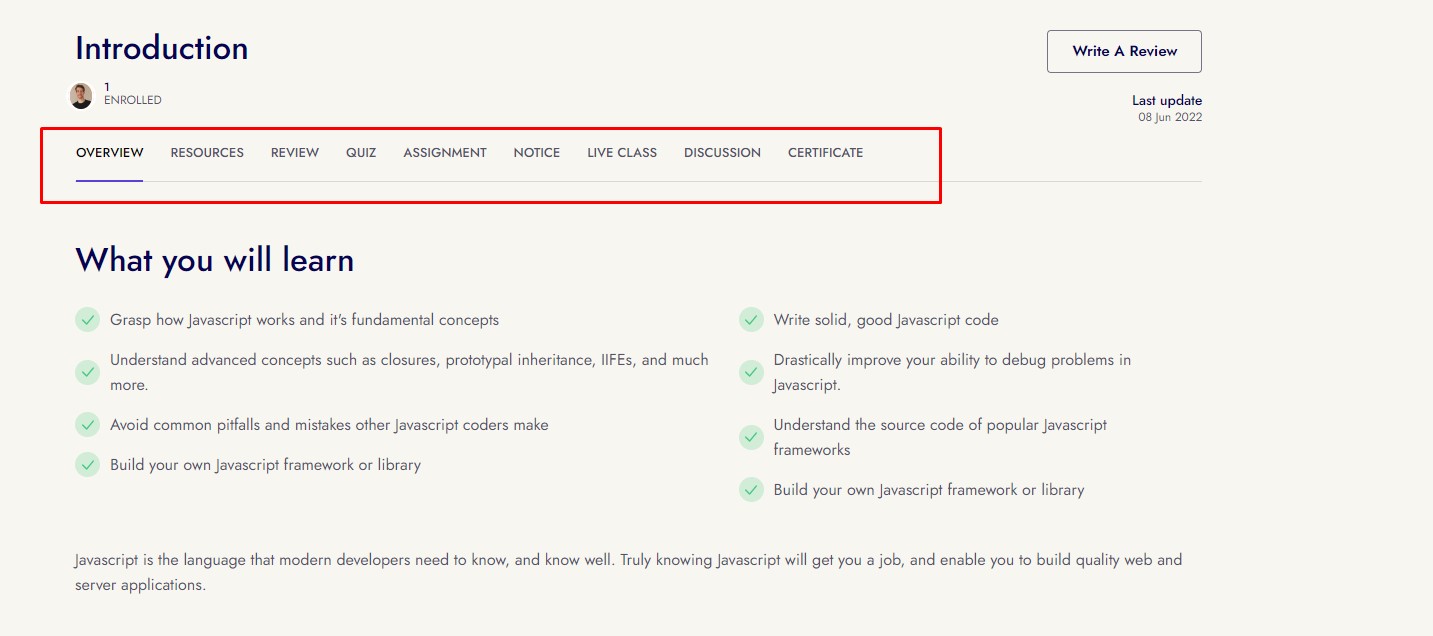Click checkmark beside 'Avoid common pitfalls'
The height and width of the screenshot is (636, 1433).
[88, 425]
